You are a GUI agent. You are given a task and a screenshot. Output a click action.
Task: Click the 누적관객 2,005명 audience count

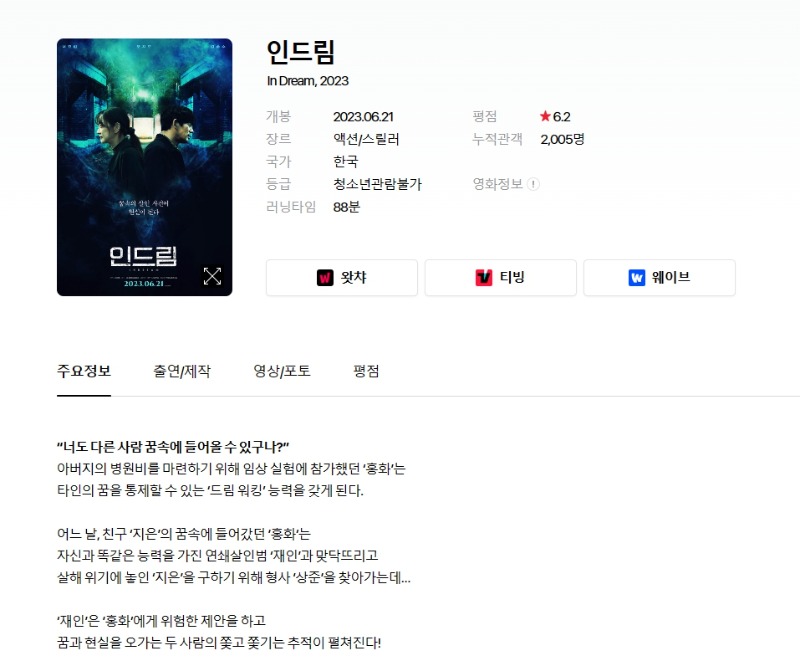[x=562, y=139]
